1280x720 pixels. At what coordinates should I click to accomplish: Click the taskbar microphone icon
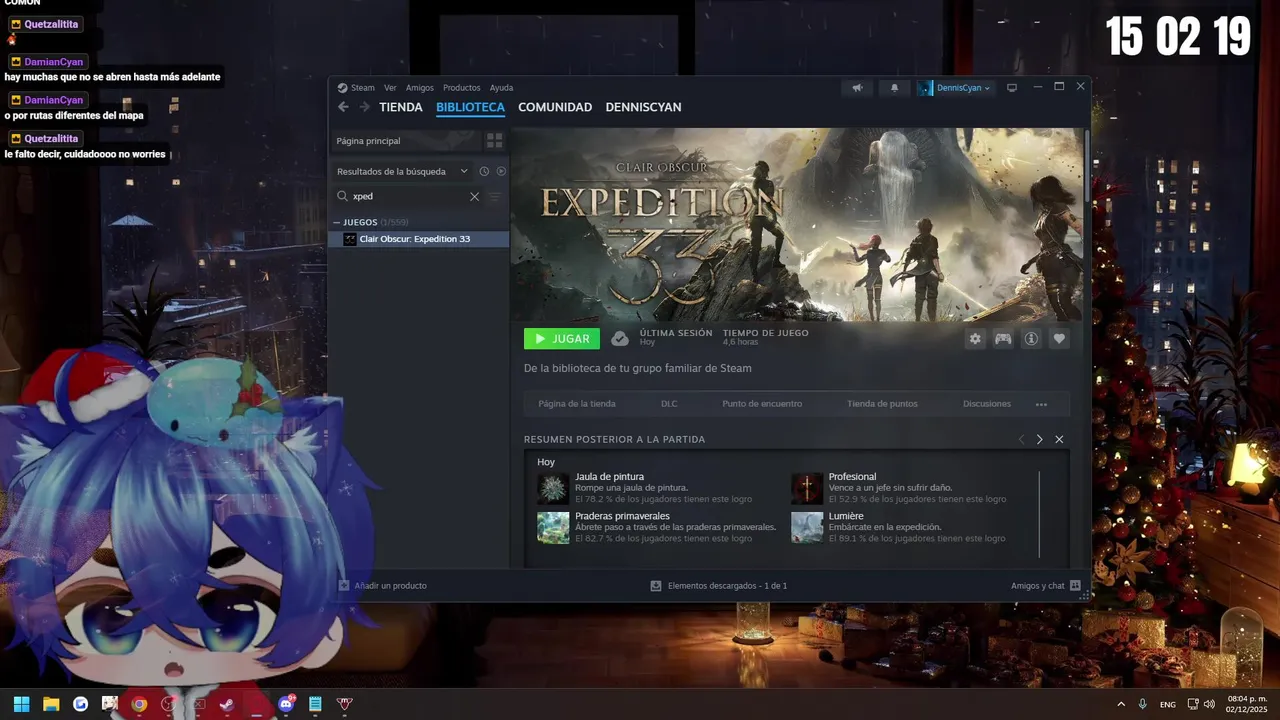click(1142, 704)
